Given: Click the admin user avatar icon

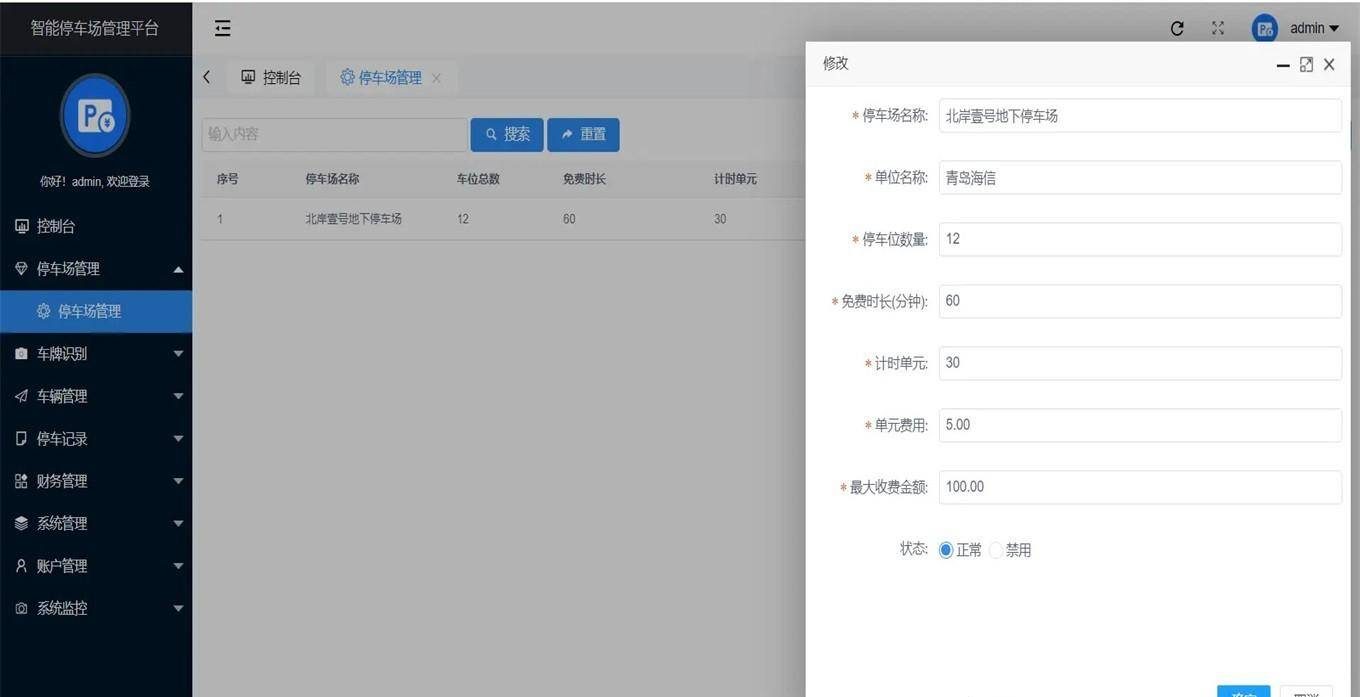Looking at the screenshot, I should (x=1265, y=28).
